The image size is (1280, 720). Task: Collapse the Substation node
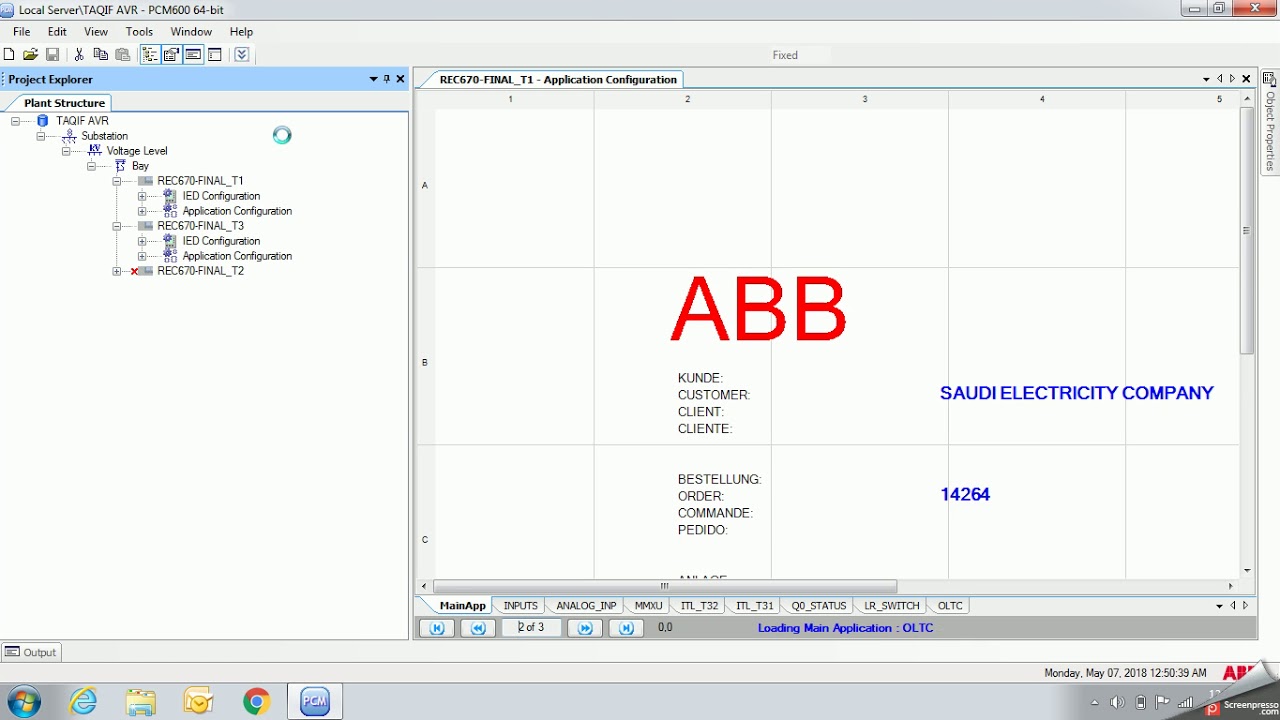[41, 136]
